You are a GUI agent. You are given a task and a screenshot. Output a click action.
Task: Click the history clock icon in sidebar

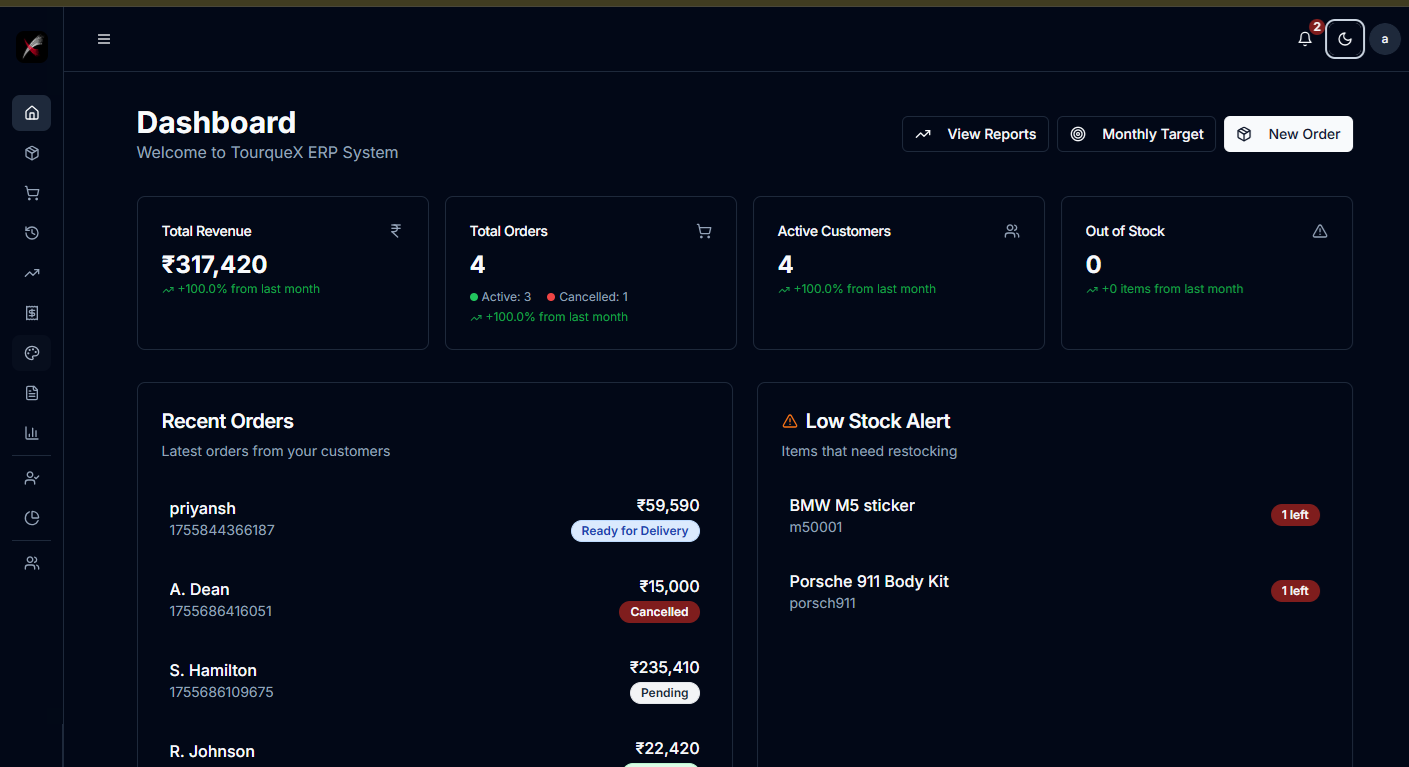32,233
